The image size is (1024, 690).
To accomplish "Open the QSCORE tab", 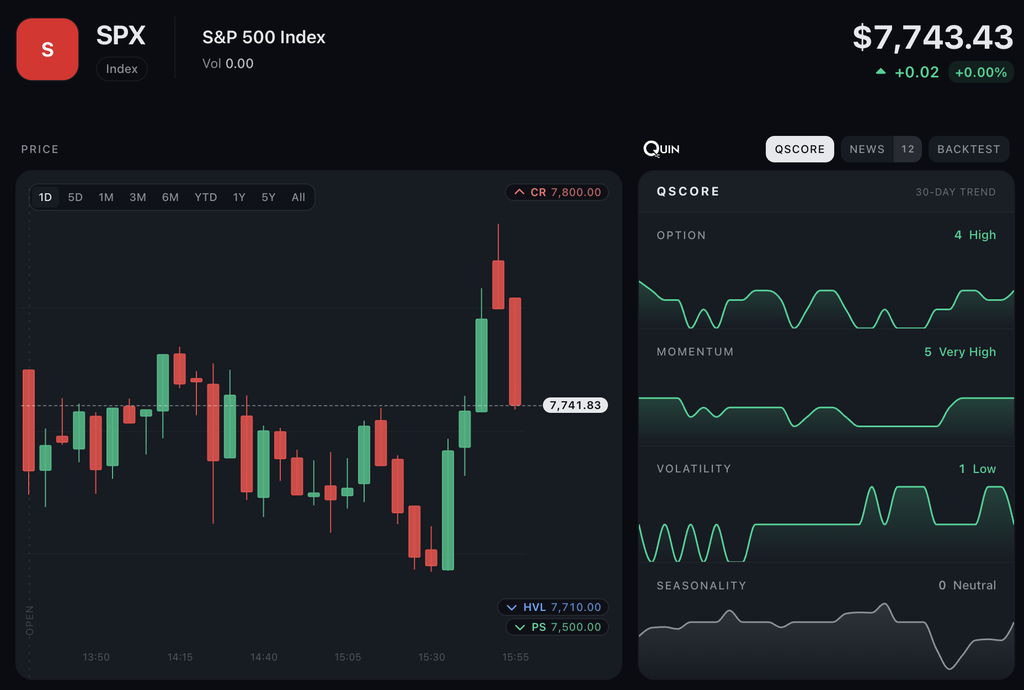I will 799,149.
